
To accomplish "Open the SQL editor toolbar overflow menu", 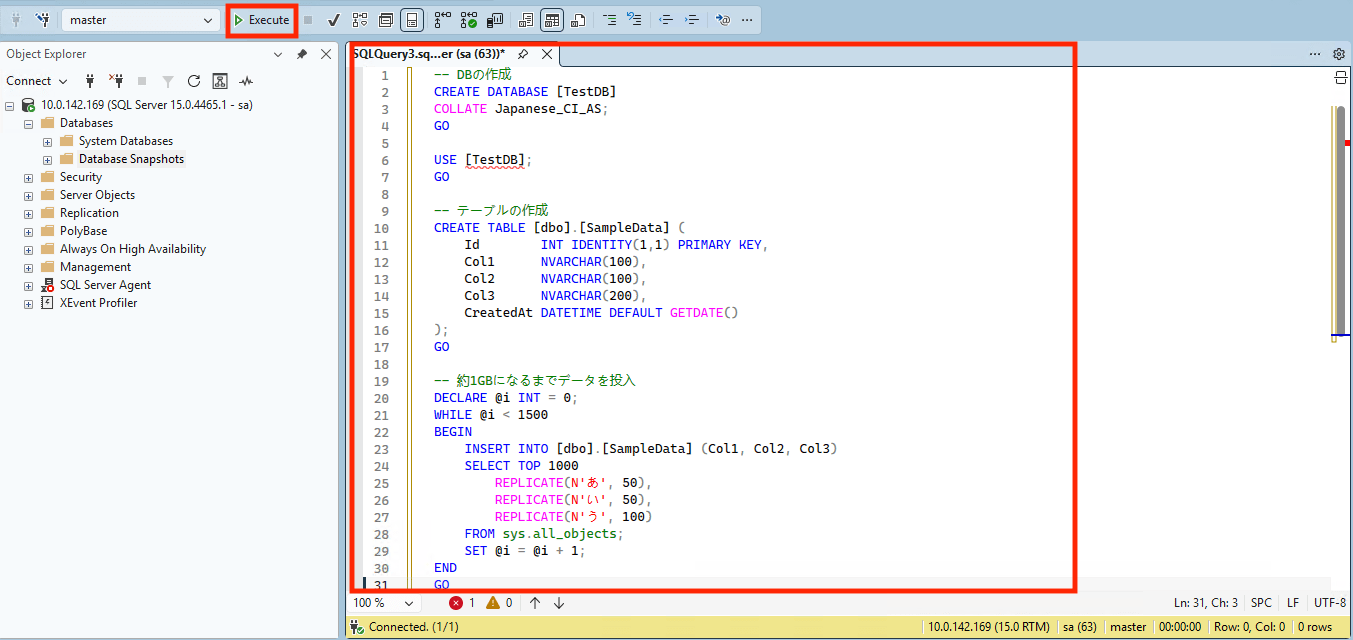I will tap(747, 20).
